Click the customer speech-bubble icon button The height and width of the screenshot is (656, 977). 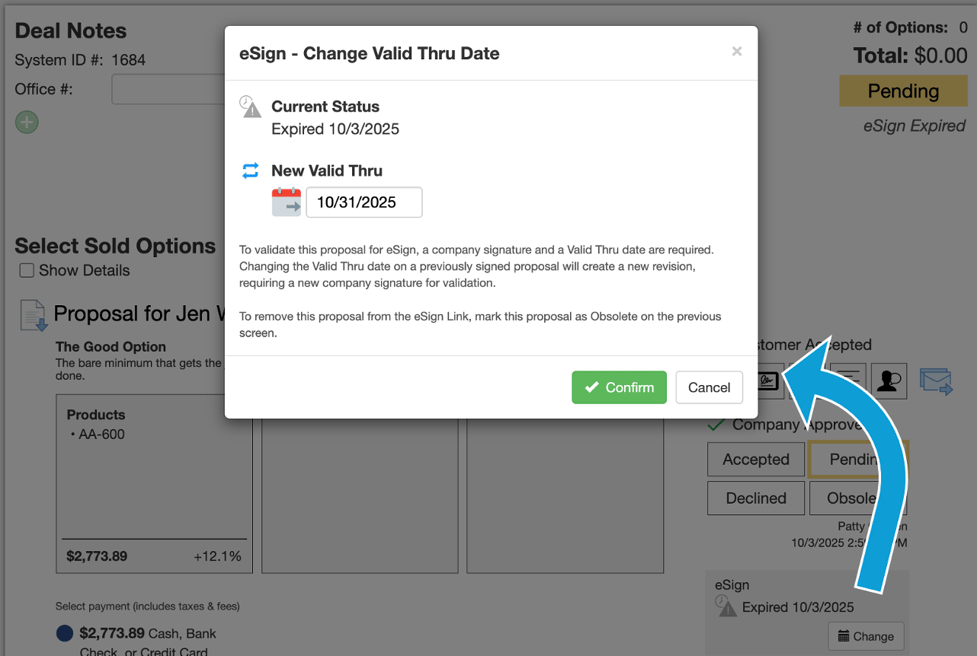tap(889, 381)
